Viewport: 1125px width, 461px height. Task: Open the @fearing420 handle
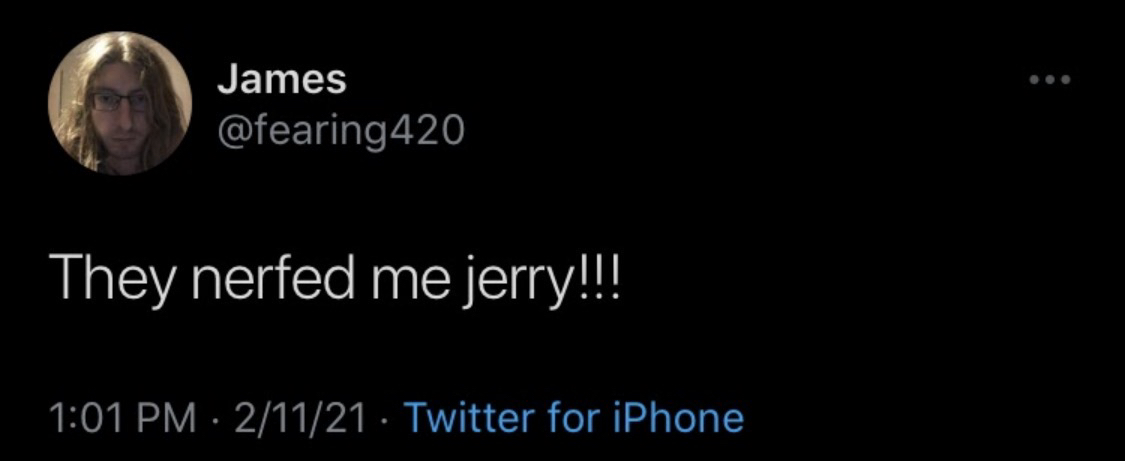click(x=340, y=129)
